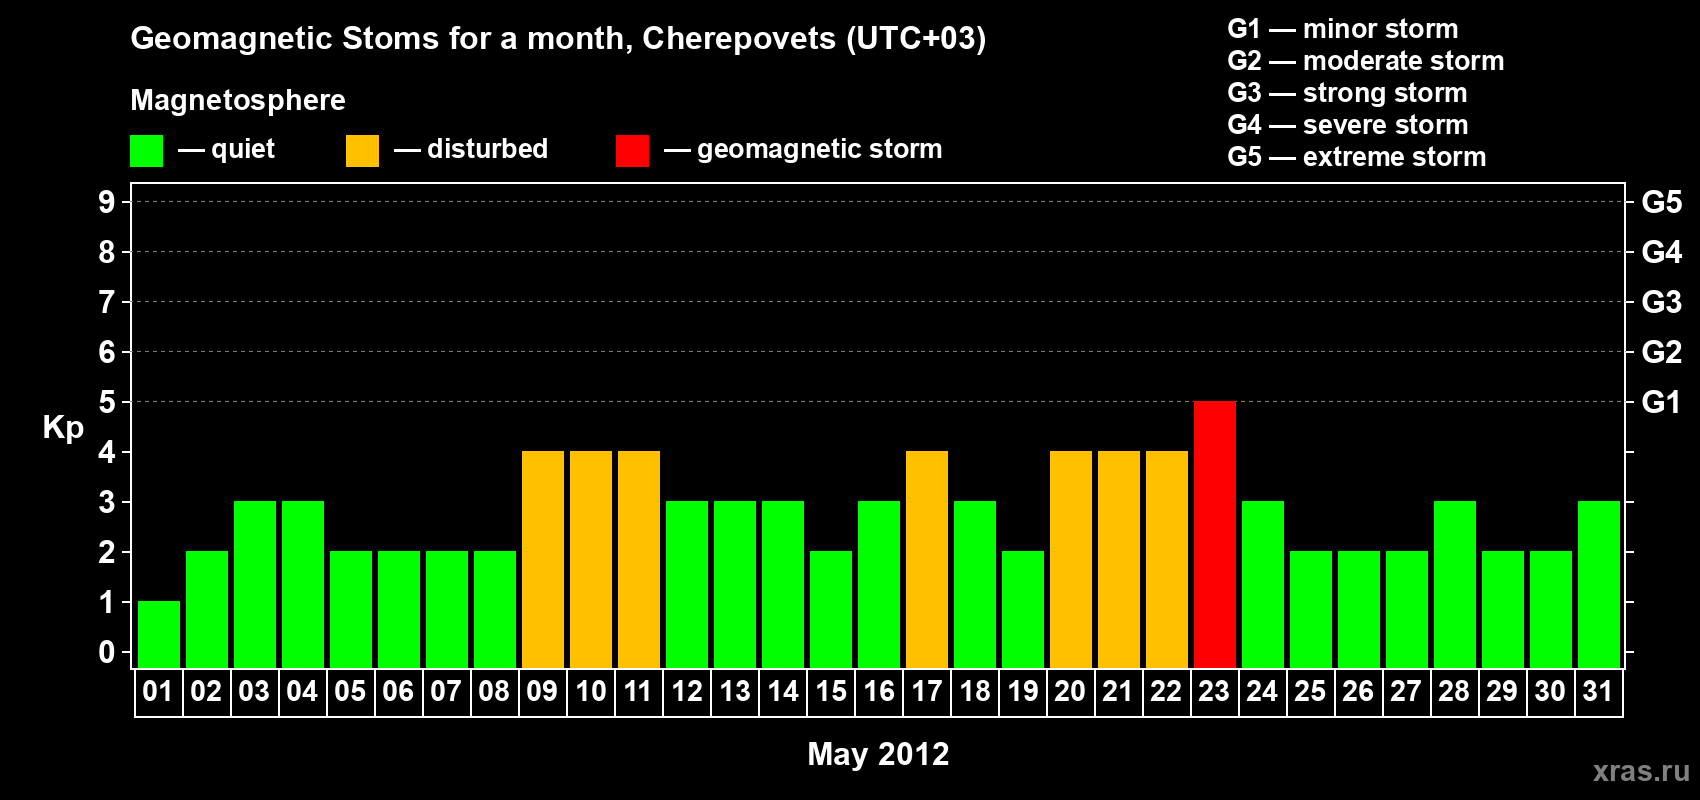Click the Kp axis title
The width and height of the screenshot is (1700, 800).
click(63, 428)
